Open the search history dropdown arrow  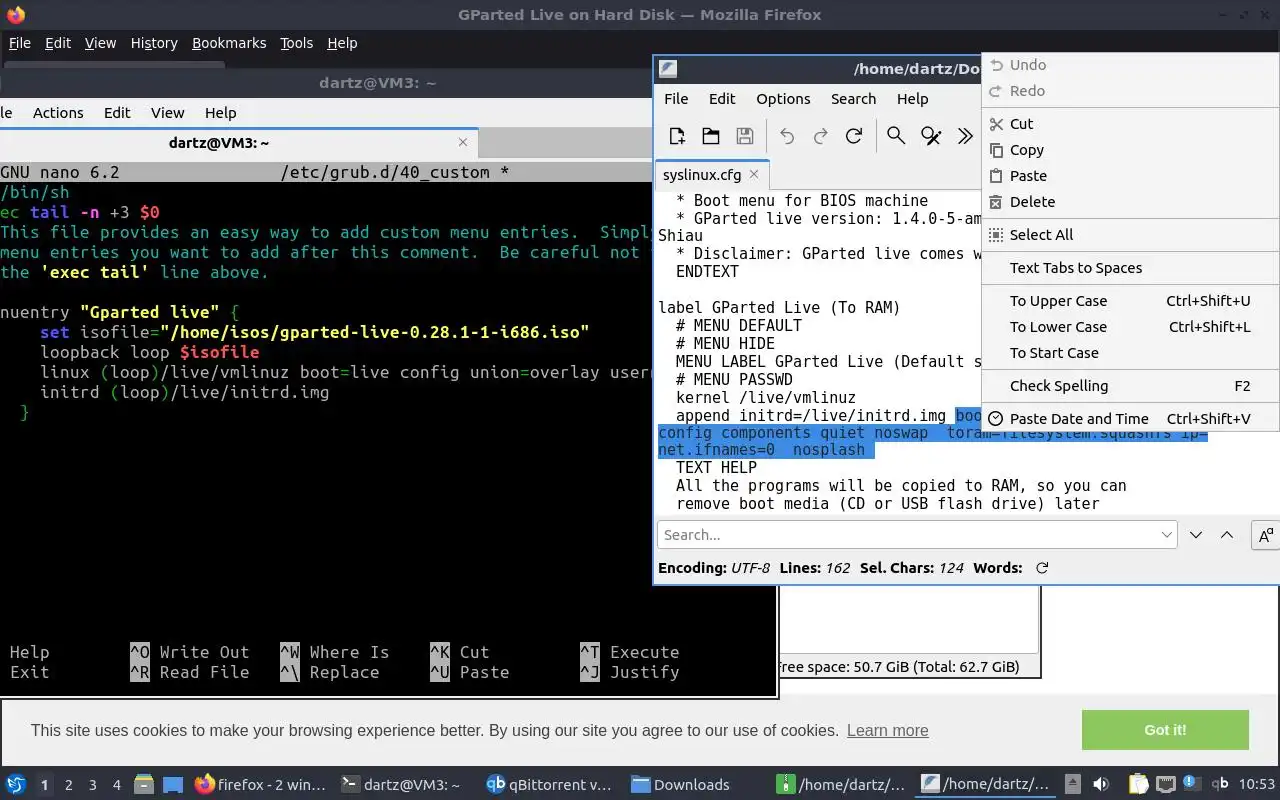click(1166, 535)
